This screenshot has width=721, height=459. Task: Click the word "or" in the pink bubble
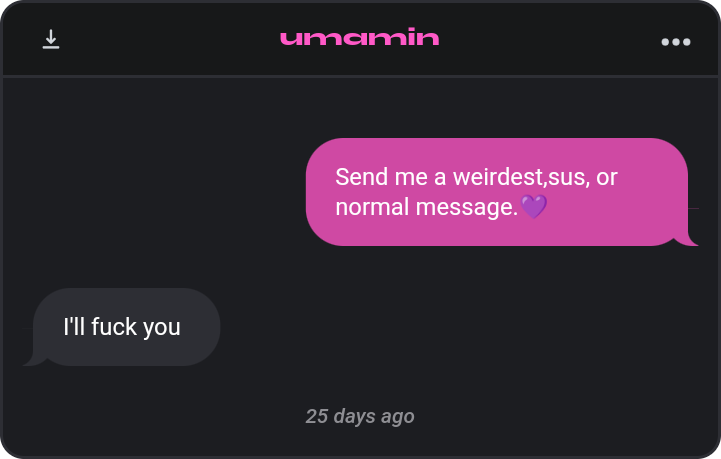pos(607,178)
